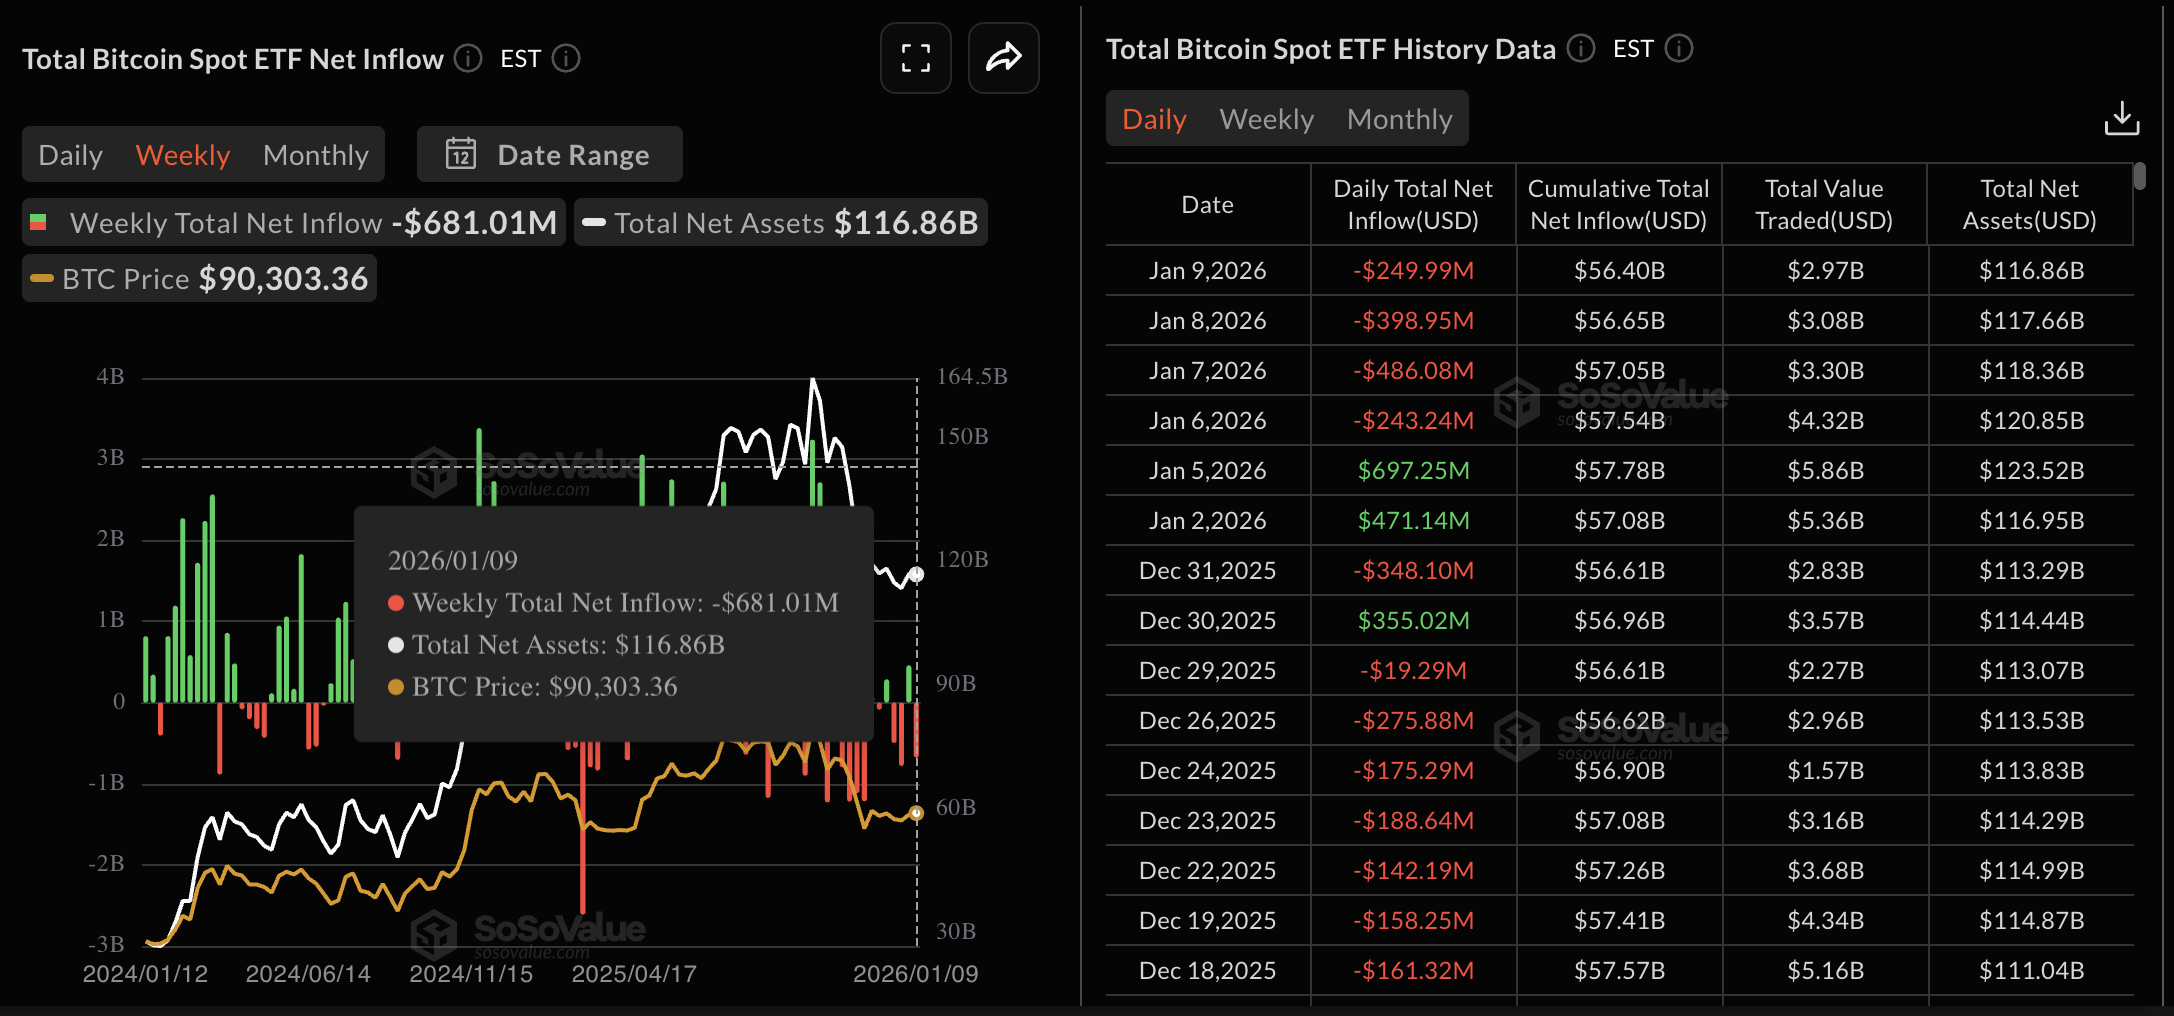2174x1016 pixels.
Task: Click the share chart icon
Action: point(1003,57)
